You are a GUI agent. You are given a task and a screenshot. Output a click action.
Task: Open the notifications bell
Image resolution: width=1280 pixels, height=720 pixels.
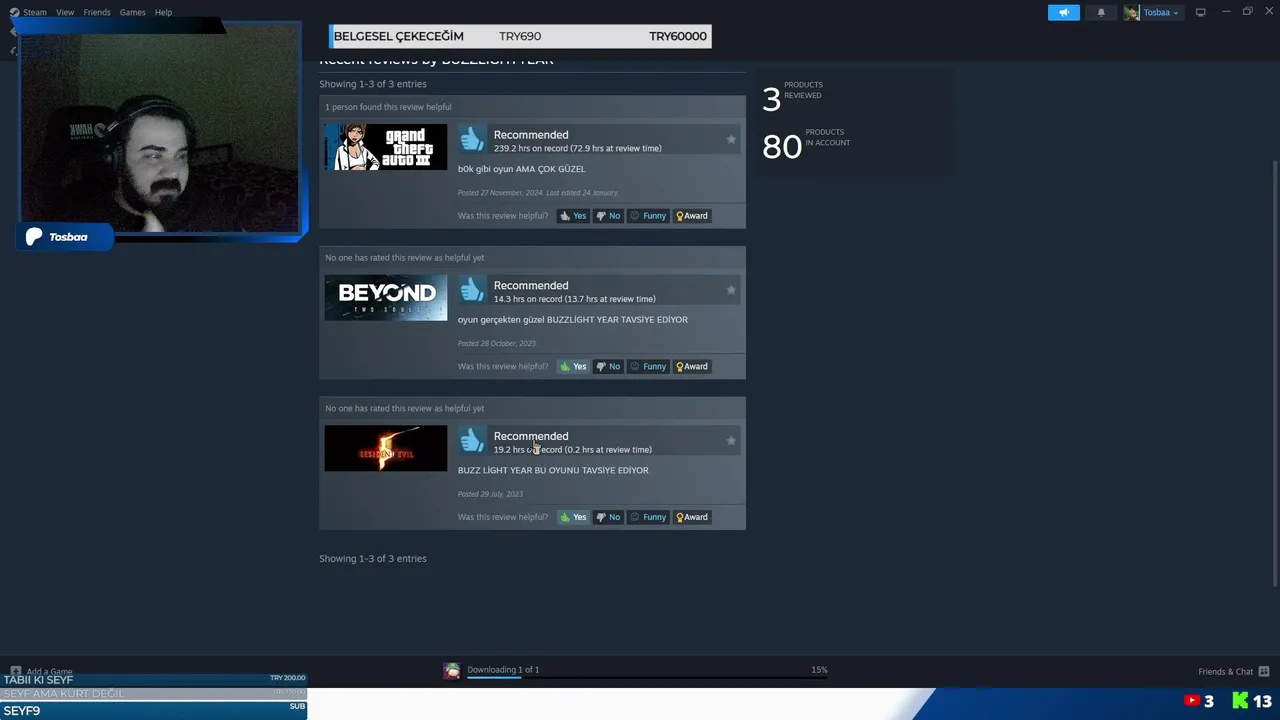tap(1101, 12)
